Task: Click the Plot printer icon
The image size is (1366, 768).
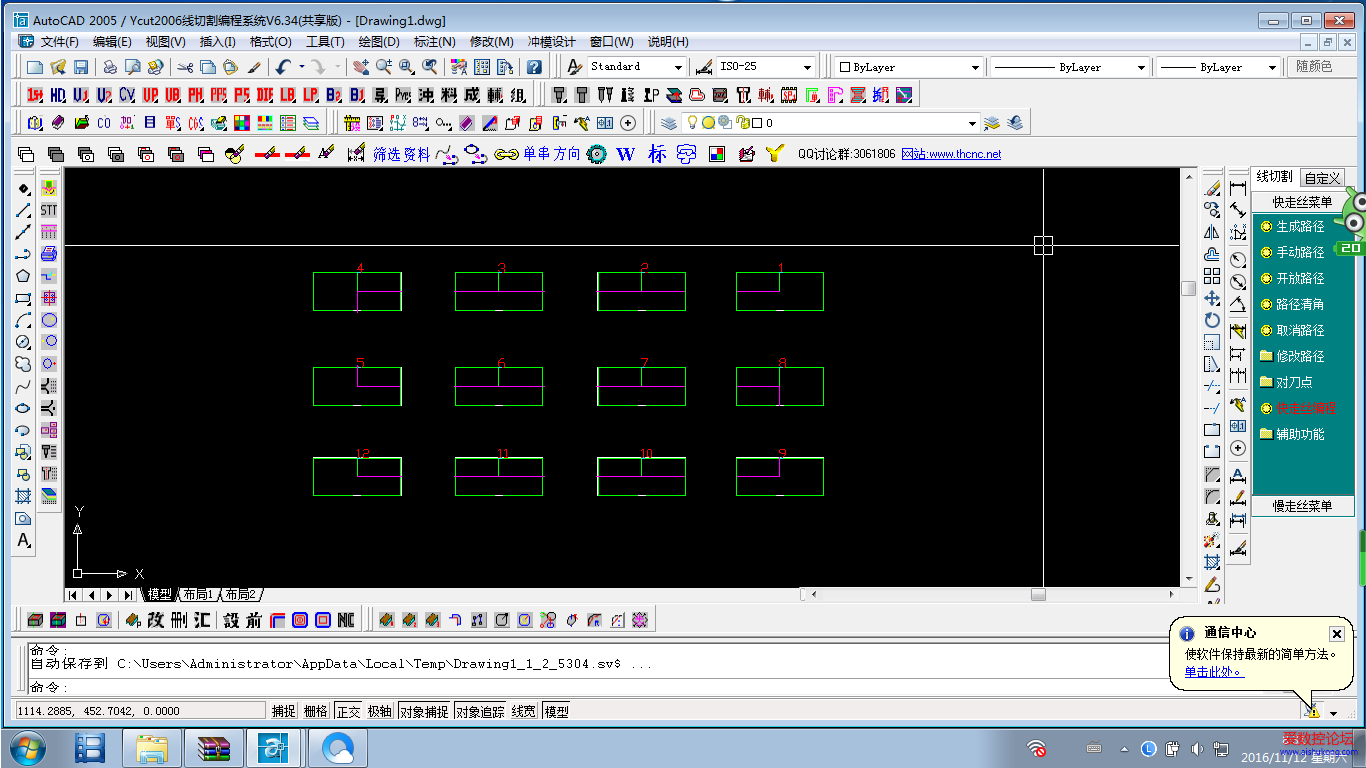Action: (x=110, y=67)
